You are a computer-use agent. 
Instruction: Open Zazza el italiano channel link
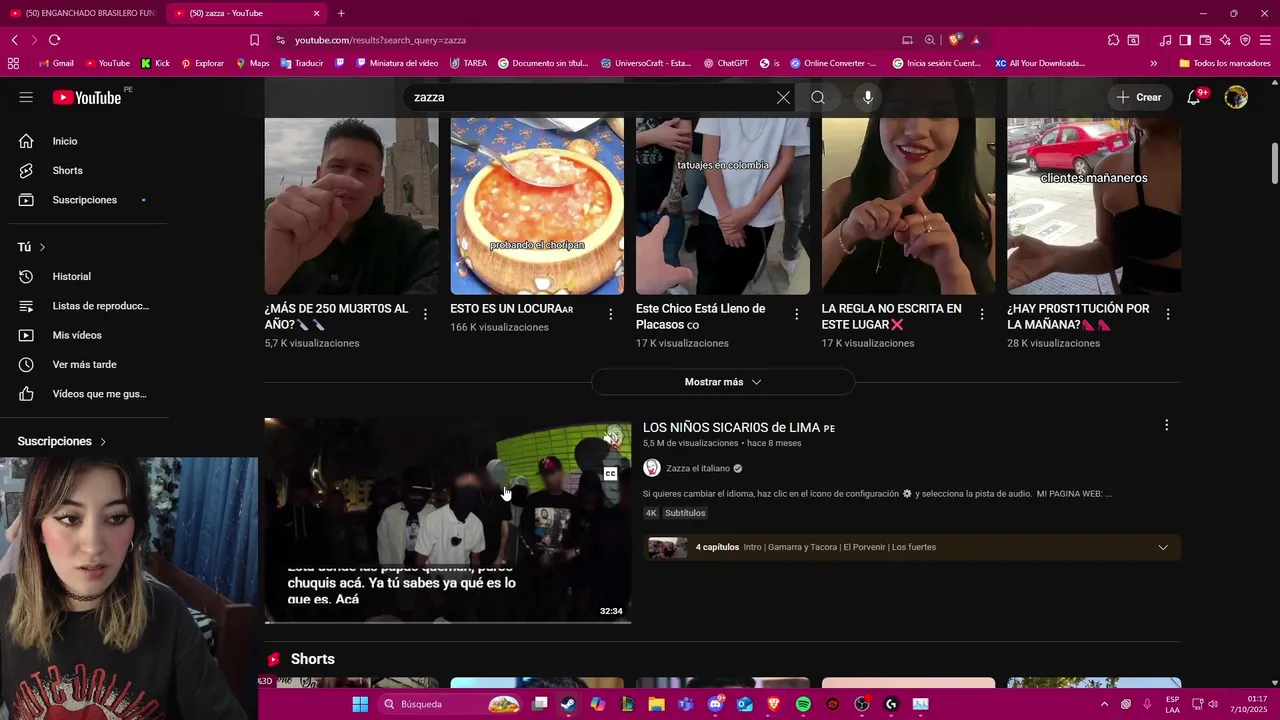pos(698,468)
